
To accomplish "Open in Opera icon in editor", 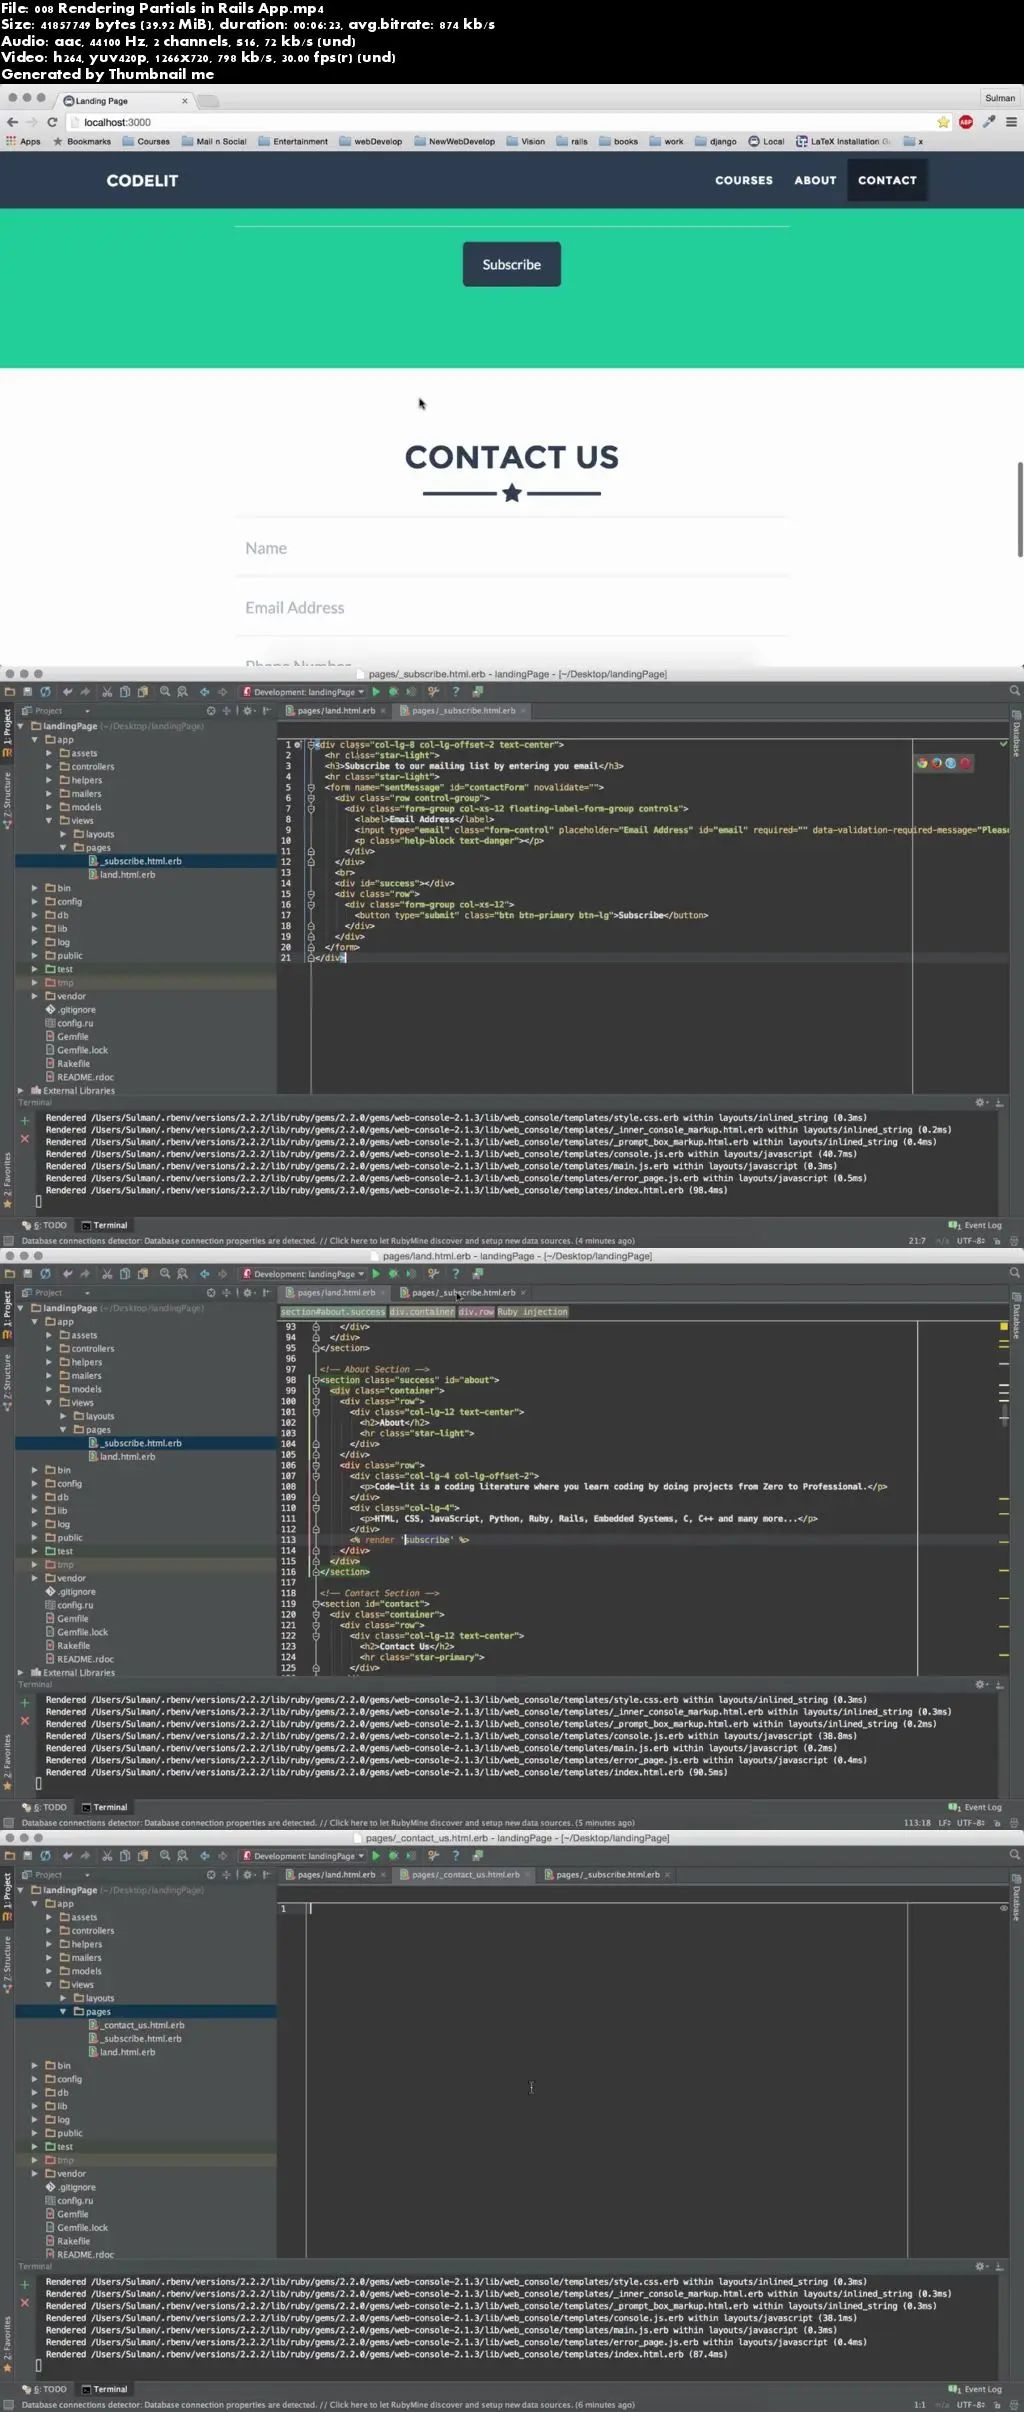I will tap(965, 763).
